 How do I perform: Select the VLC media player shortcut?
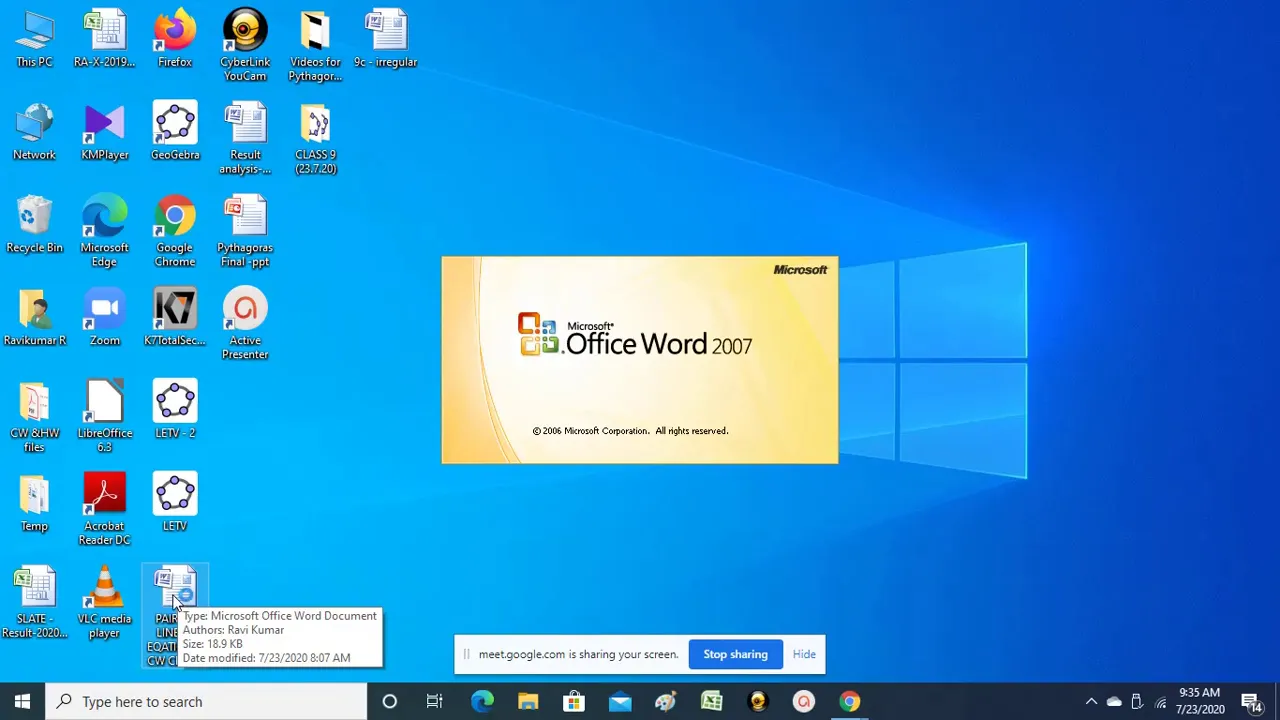pos(105,603)
